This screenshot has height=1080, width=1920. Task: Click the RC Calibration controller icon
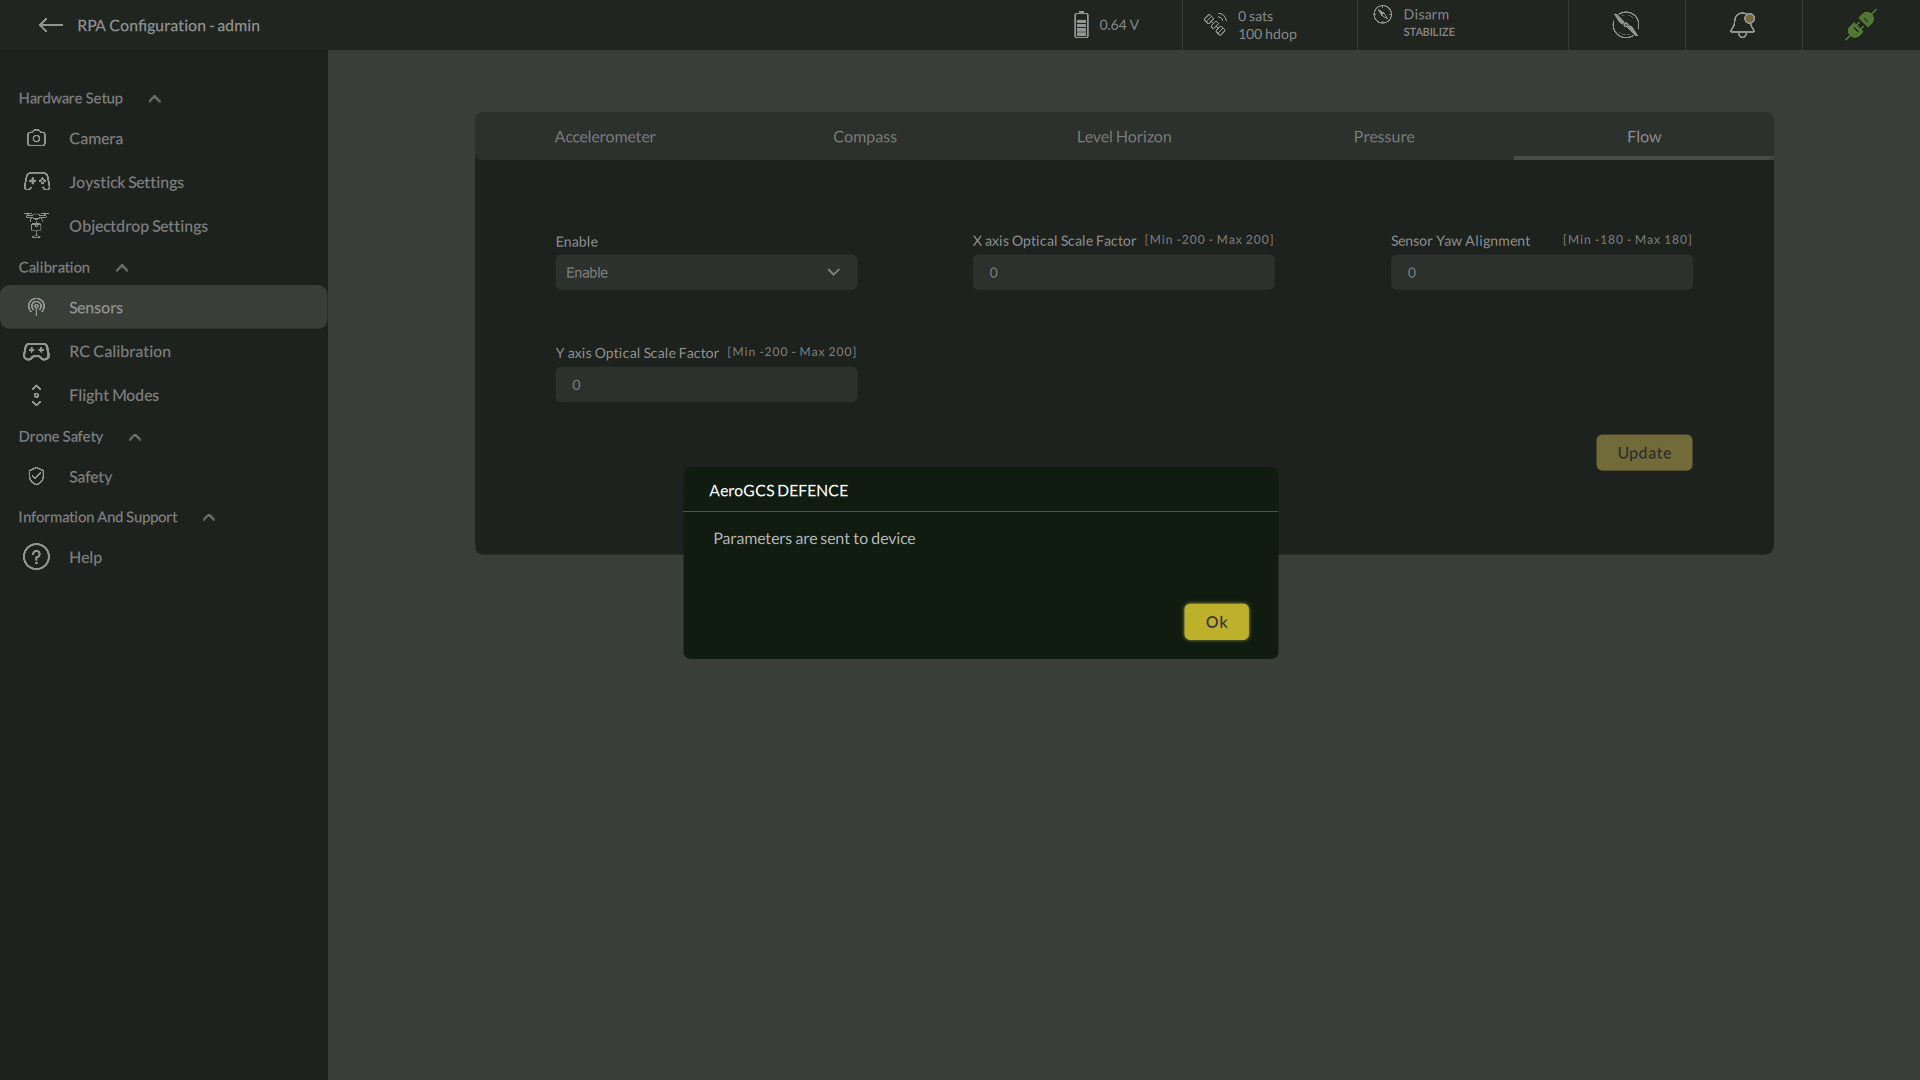36,351
